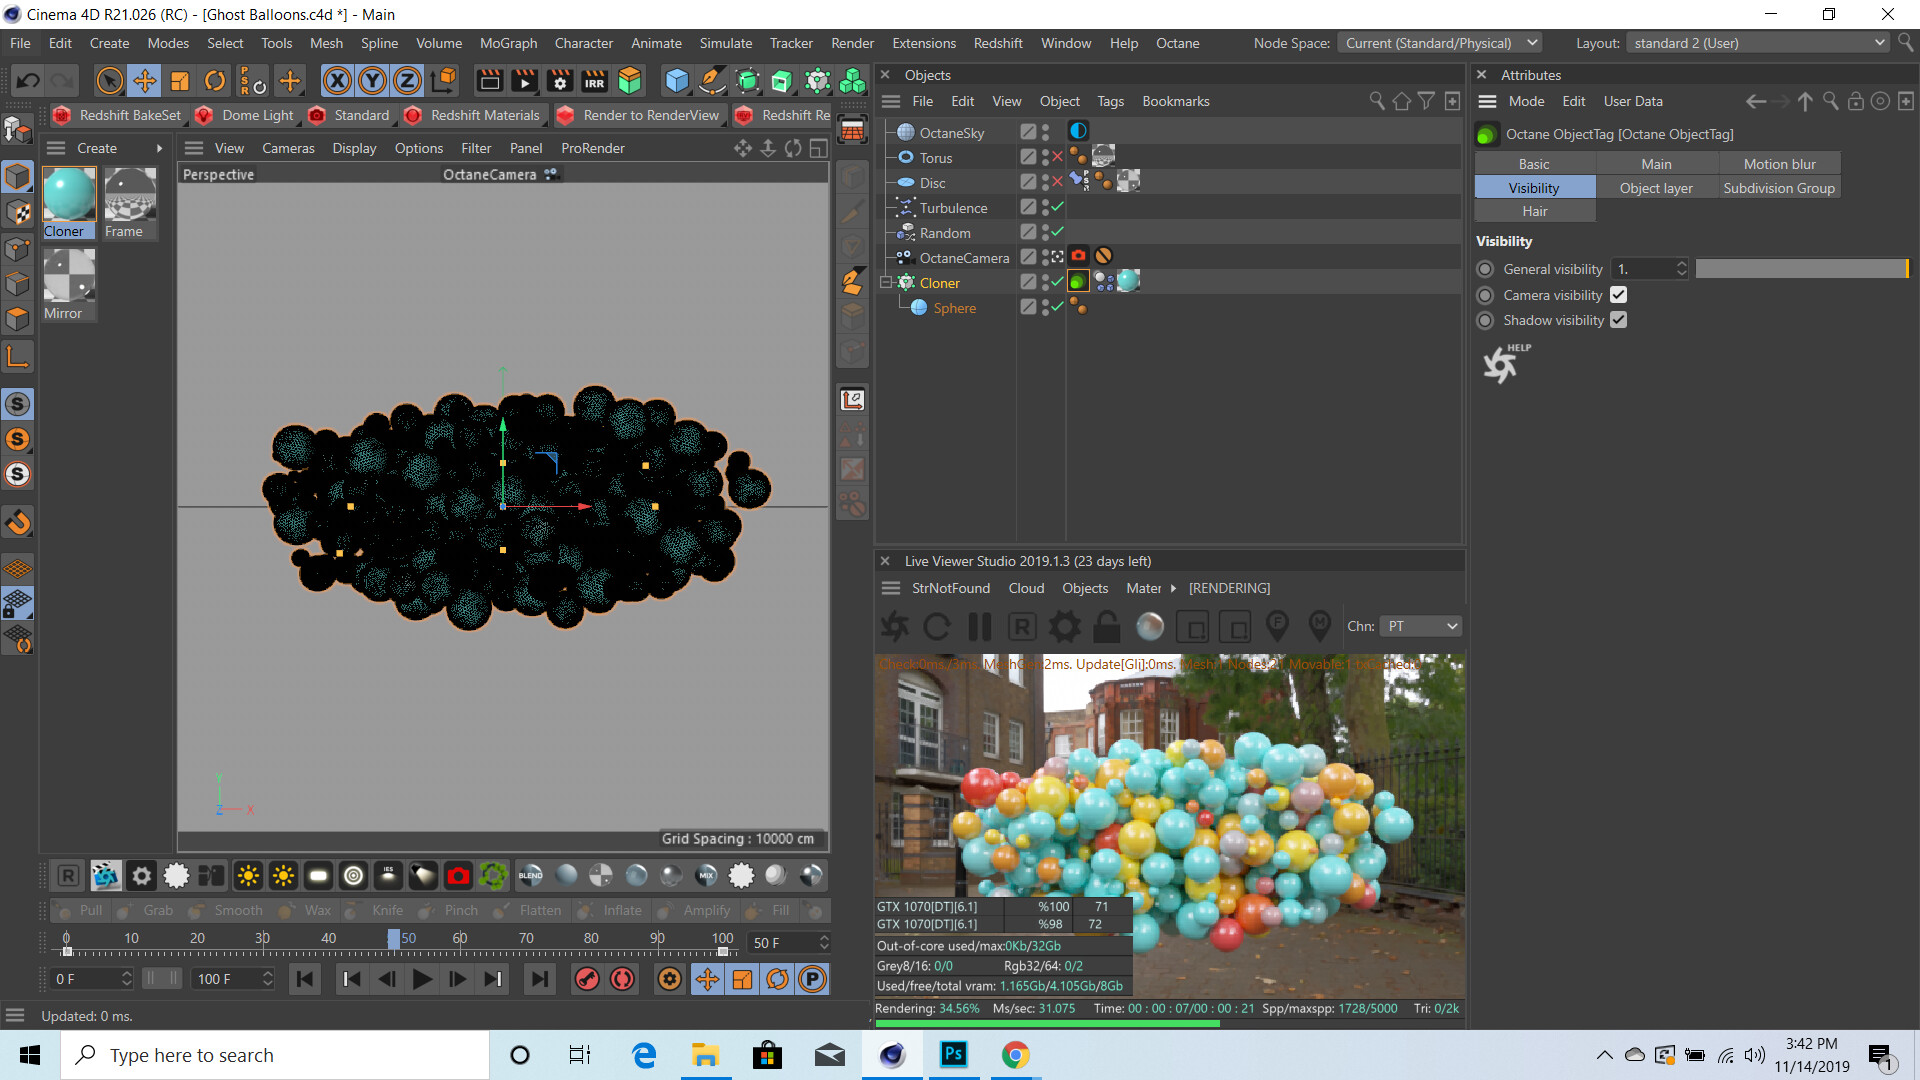Toggle Camera visibility checkbox
The height and width of the screenshot is (1080, 1920).
pyautogui.click(x=1618, y=295)
